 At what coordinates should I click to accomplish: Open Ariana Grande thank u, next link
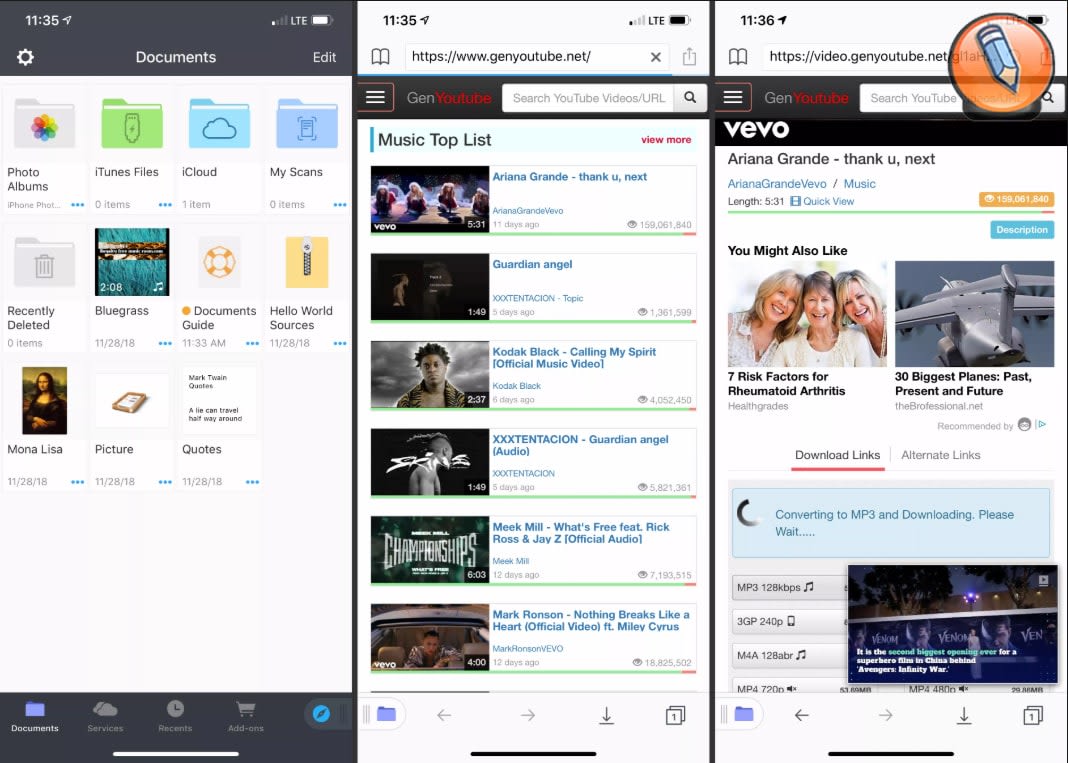569,177
